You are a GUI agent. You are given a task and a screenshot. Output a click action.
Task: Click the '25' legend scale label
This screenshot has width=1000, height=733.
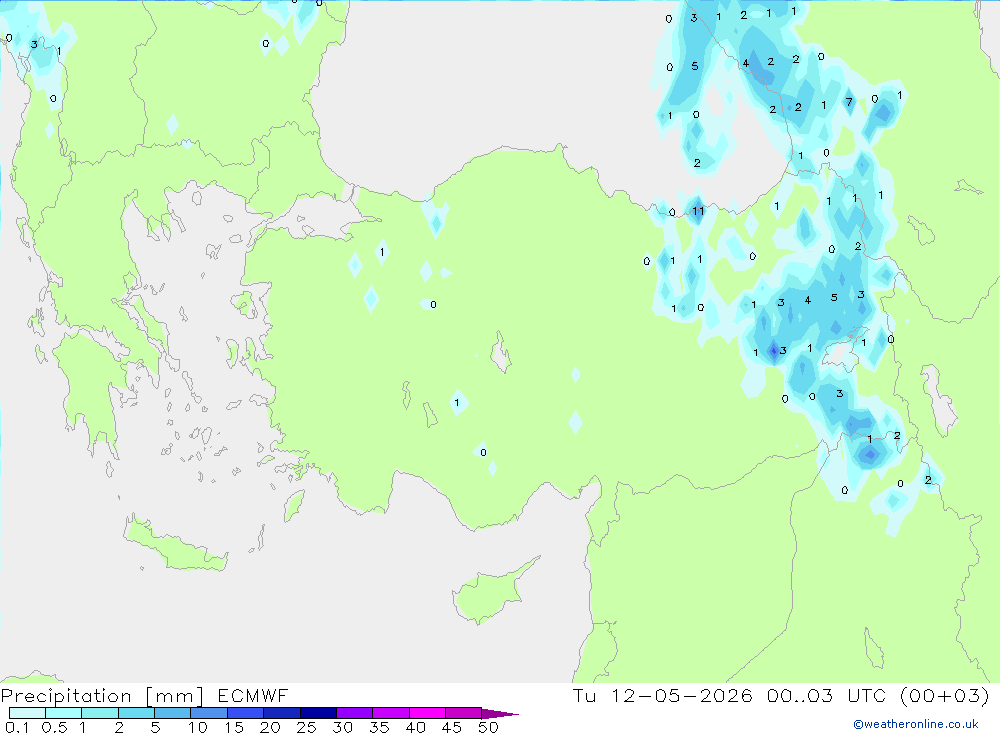point(306,727)
